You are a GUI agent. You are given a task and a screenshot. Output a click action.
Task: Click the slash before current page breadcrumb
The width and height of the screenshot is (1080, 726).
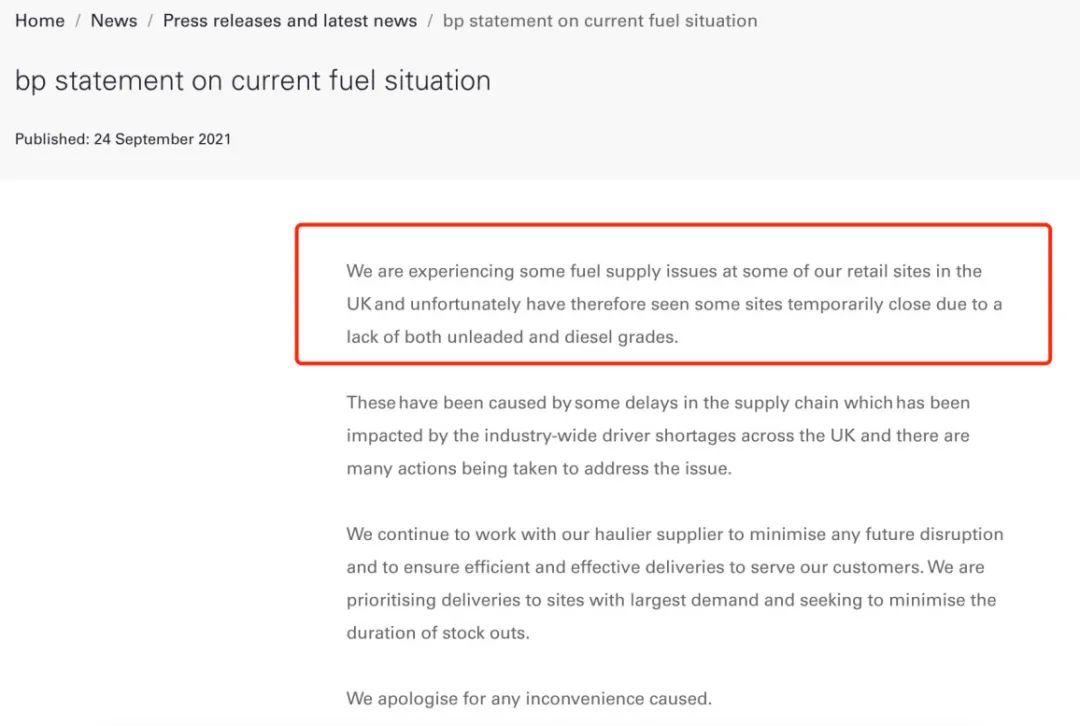coord(430,21)
